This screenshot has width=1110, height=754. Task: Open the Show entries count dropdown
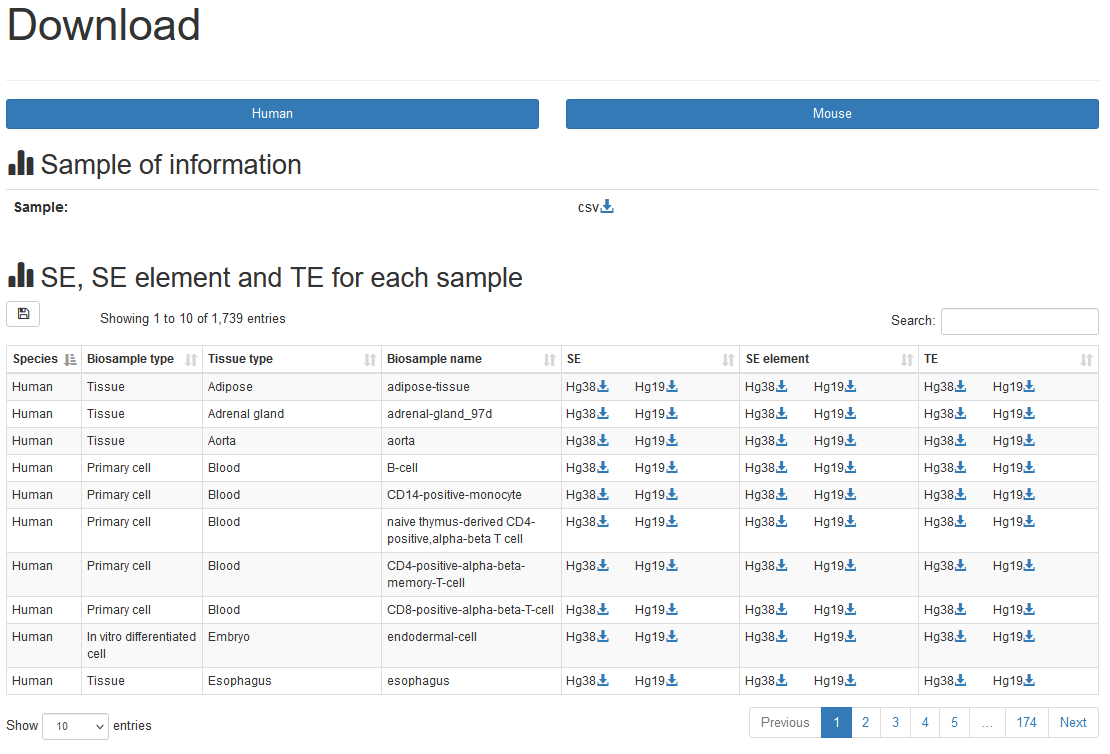pos(75,726)
